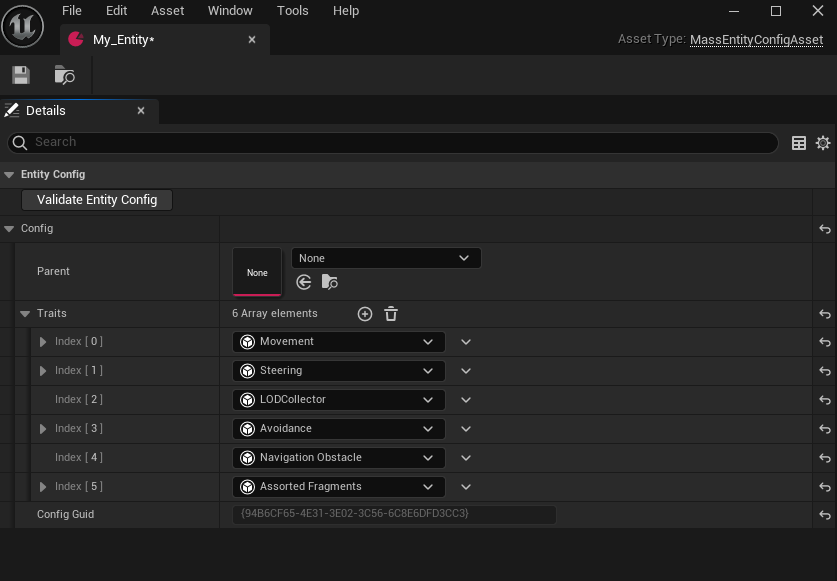Open the Parent None asset dropdown
Viewport: 837px width, 581px height.
click(x=386, y=258)
